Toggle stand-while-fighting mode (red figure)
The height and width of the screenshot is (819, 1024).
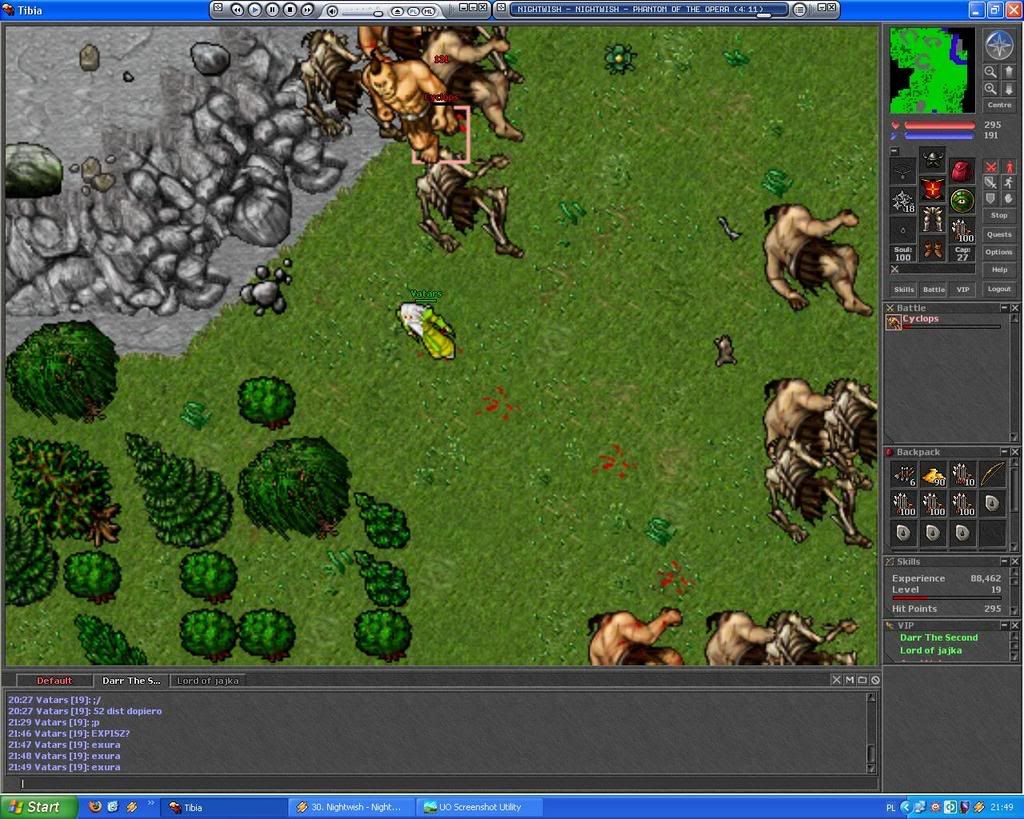click(x=1009, y=167)
